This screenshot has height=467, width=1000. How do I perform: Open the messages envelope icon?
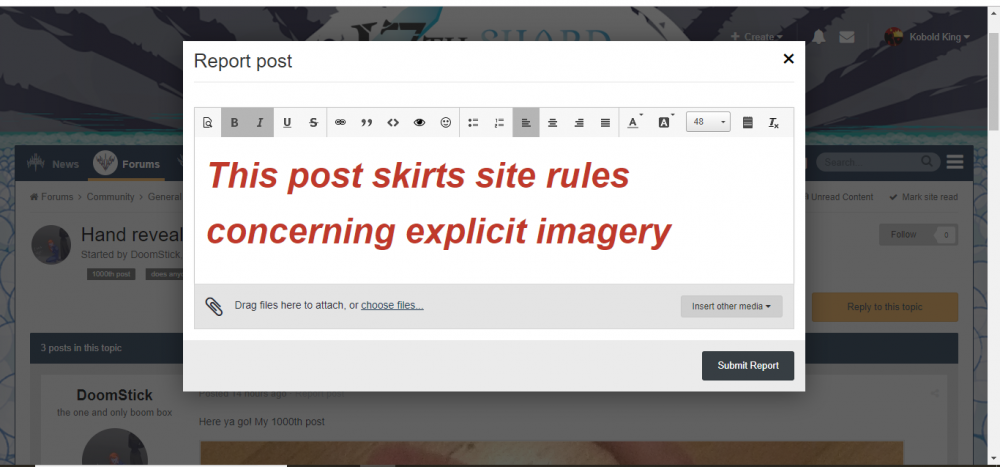point(846,37)
